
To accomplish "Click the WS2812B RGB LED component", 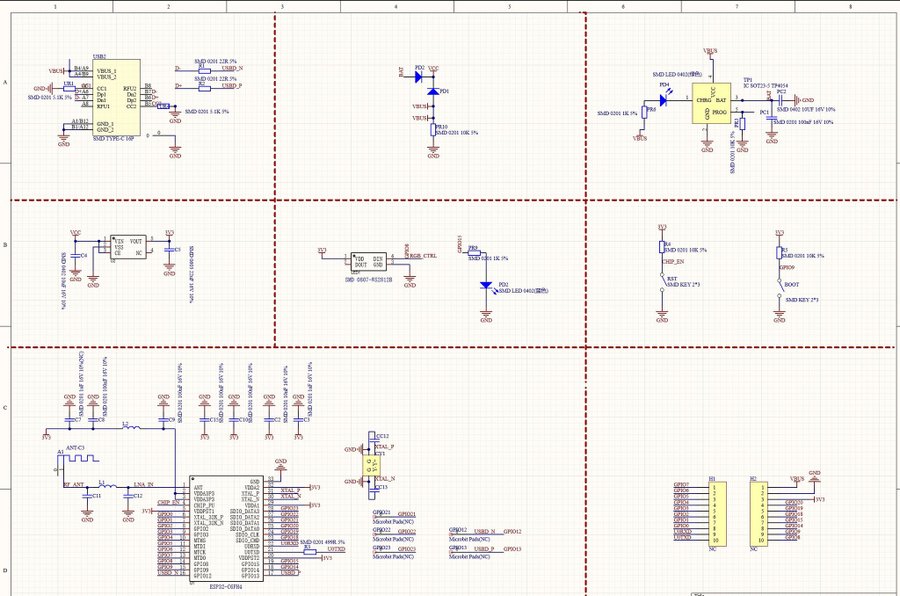I will (365, 259).
